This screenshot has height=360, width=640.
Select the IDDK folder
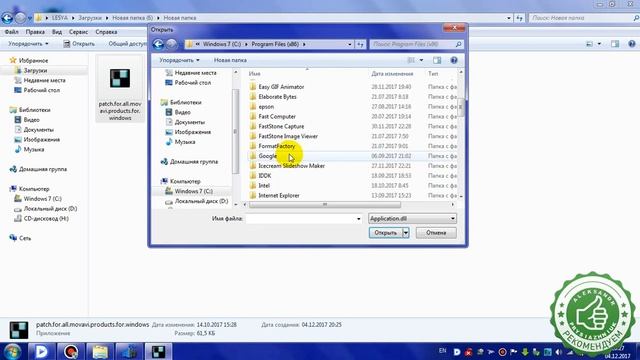(264, 176)
